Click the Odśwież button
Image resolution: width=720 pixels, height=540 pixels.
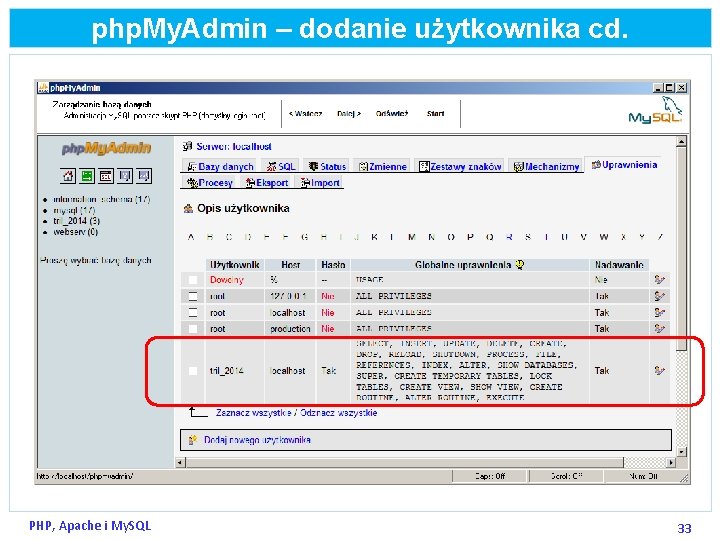click(x=392, y=113)
